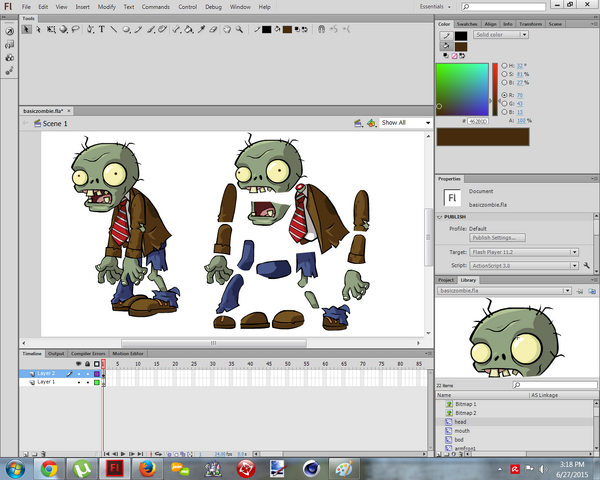Select the Selection arrow tool
Viewport: 600px width, 480px height.
point(26,29)
